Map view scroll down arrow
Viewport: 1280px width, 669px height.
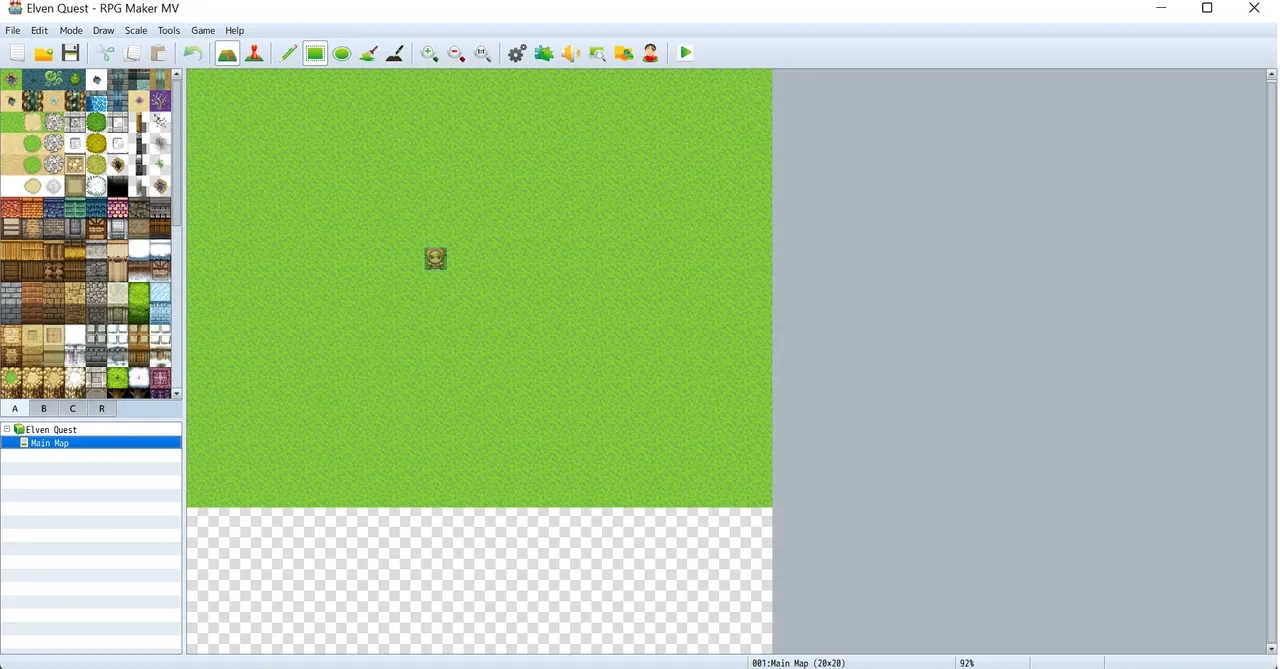(x=1272, y=649)
